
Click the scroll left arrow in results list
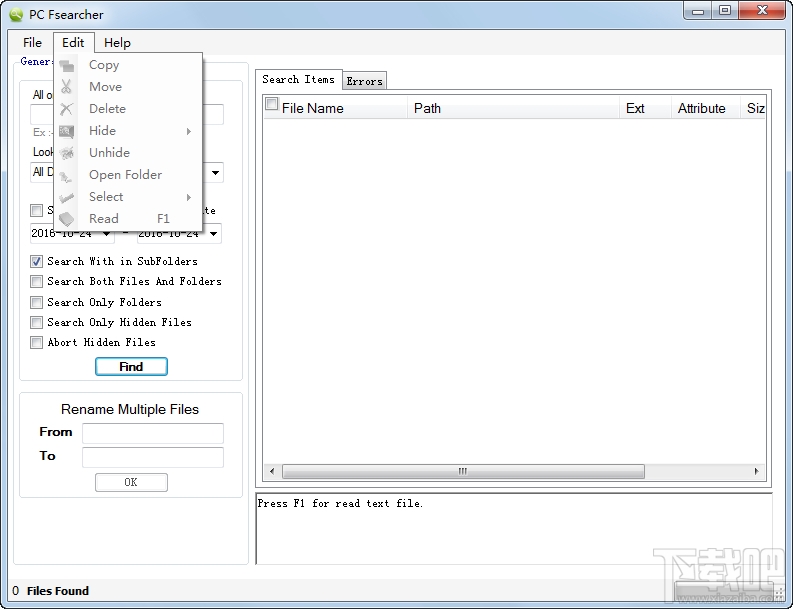point(272,471)
